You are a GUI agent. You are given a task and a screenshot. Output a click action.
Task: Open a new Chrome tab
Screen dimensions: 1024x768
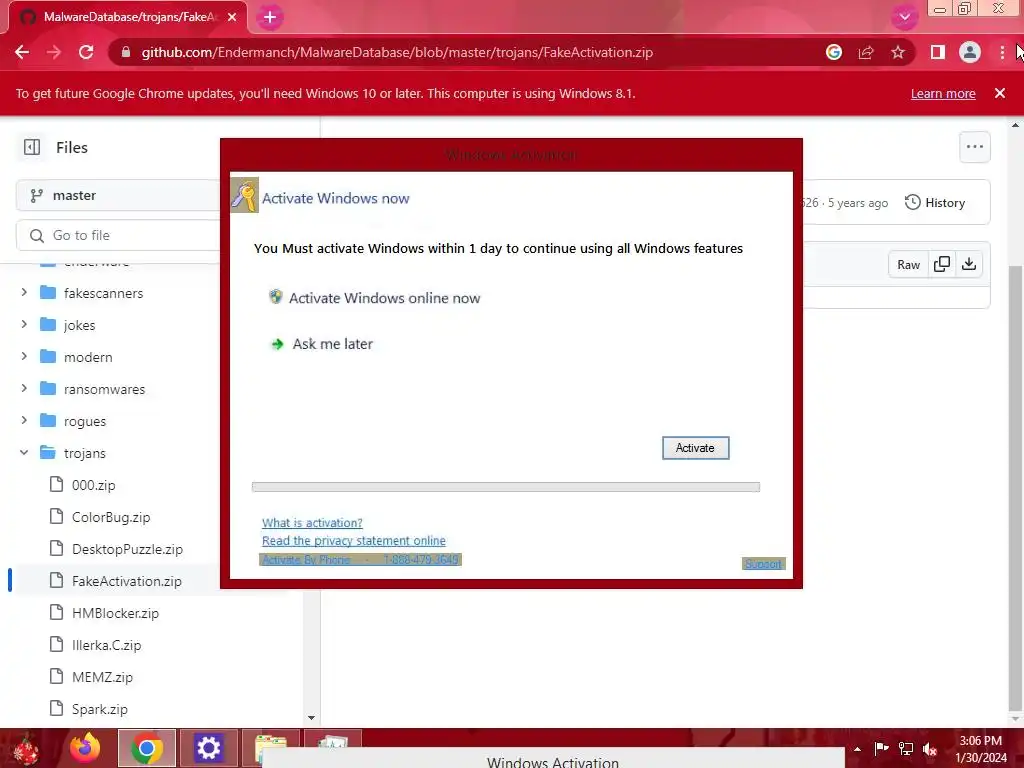click(269, 18)
